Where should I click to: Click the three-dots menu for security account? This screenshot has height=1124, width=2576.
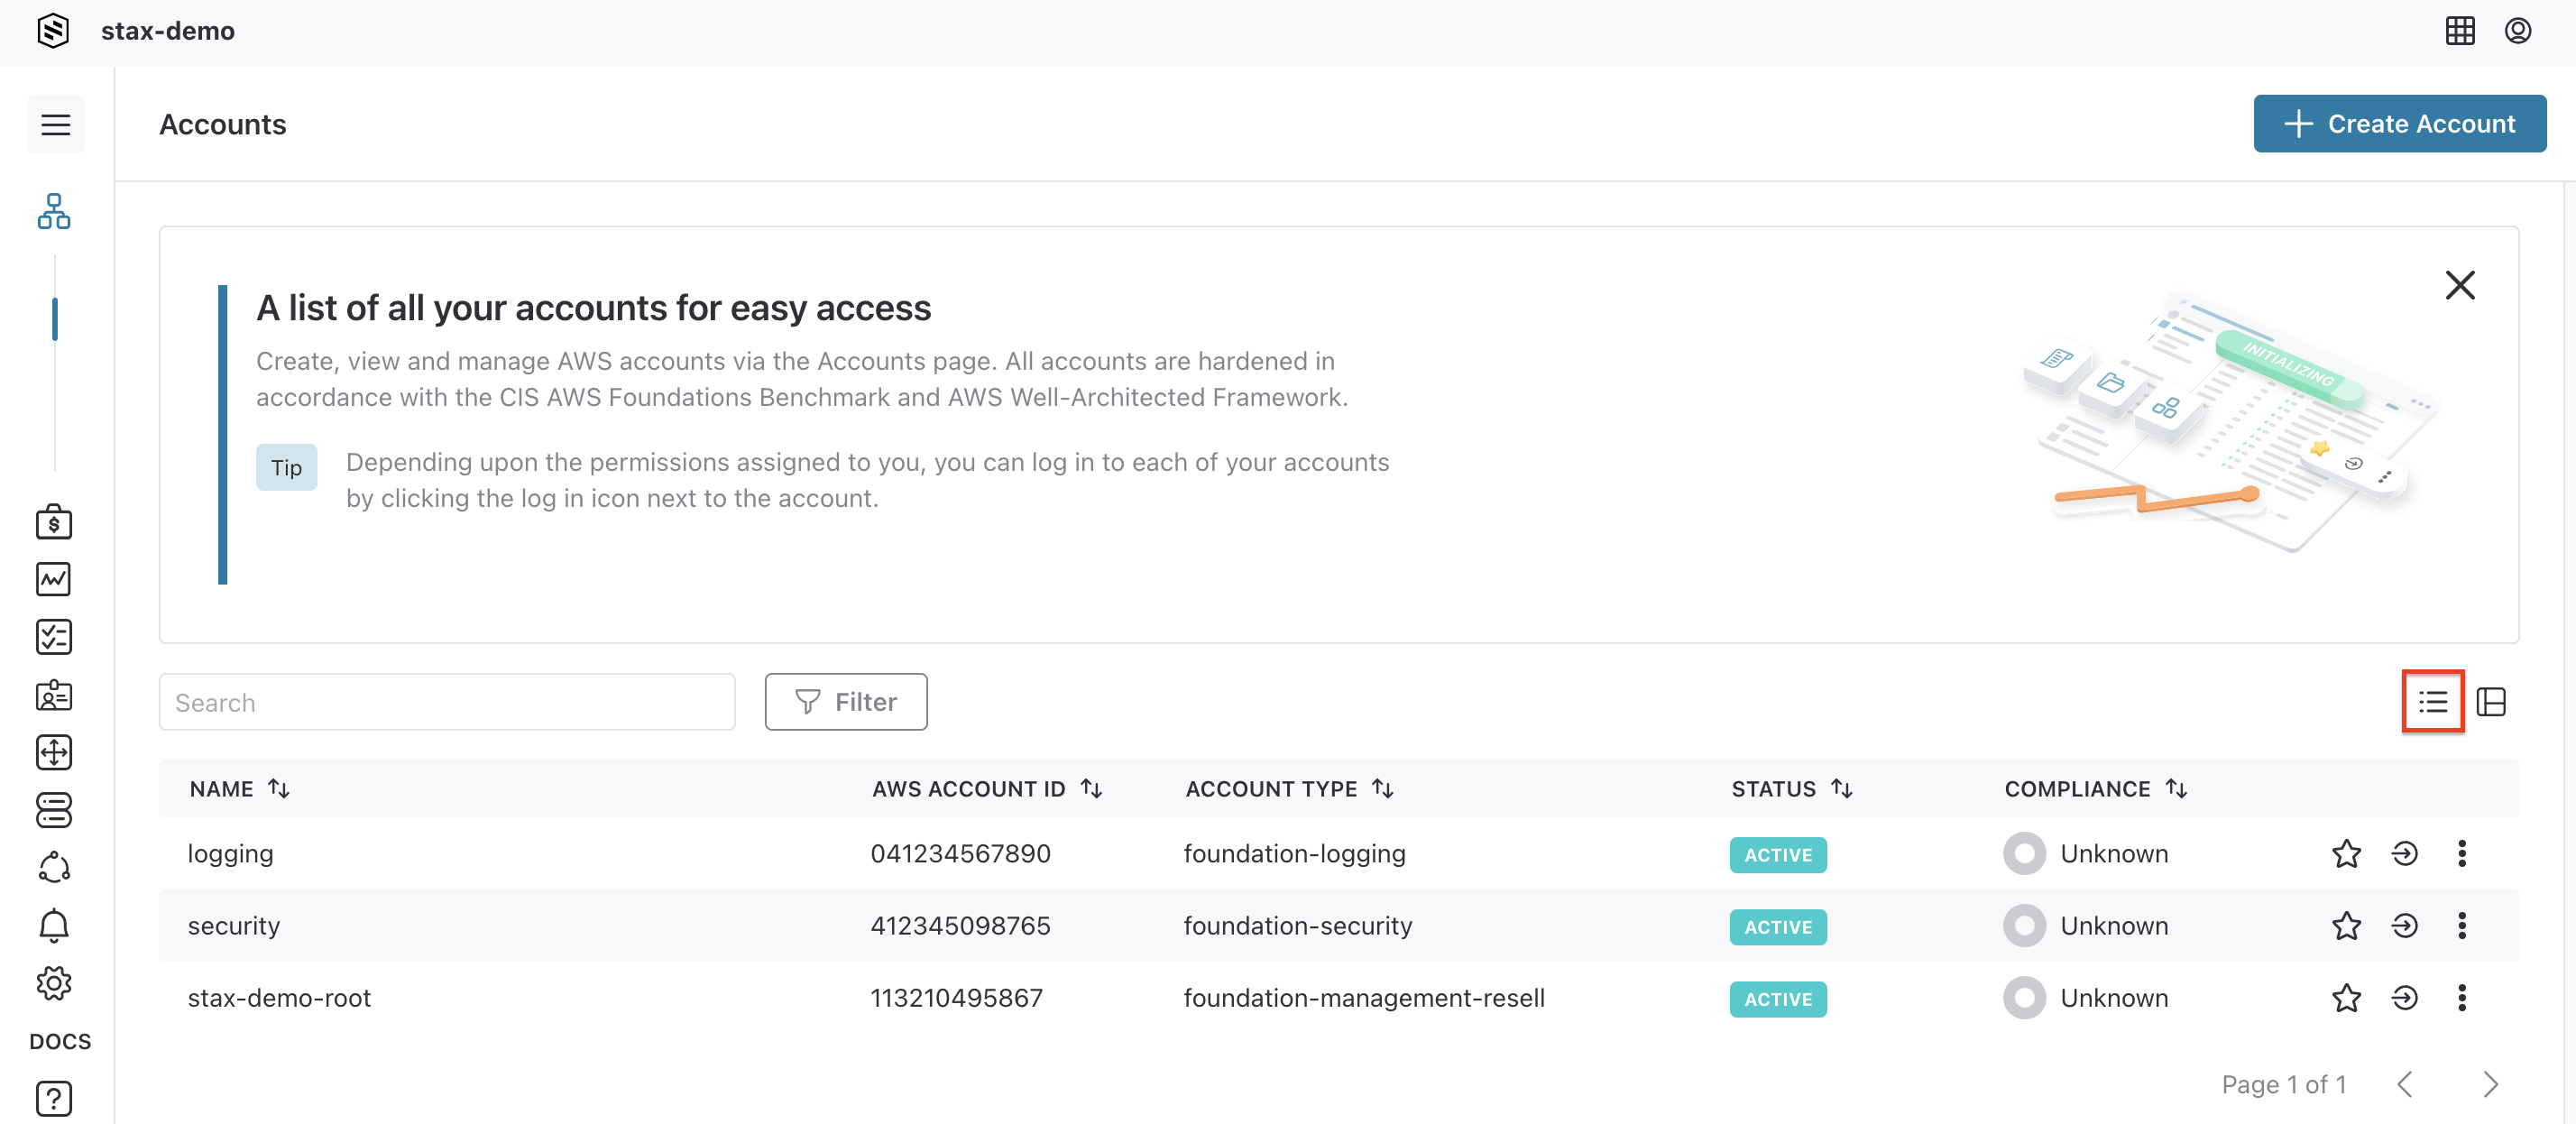[2462, 926]
